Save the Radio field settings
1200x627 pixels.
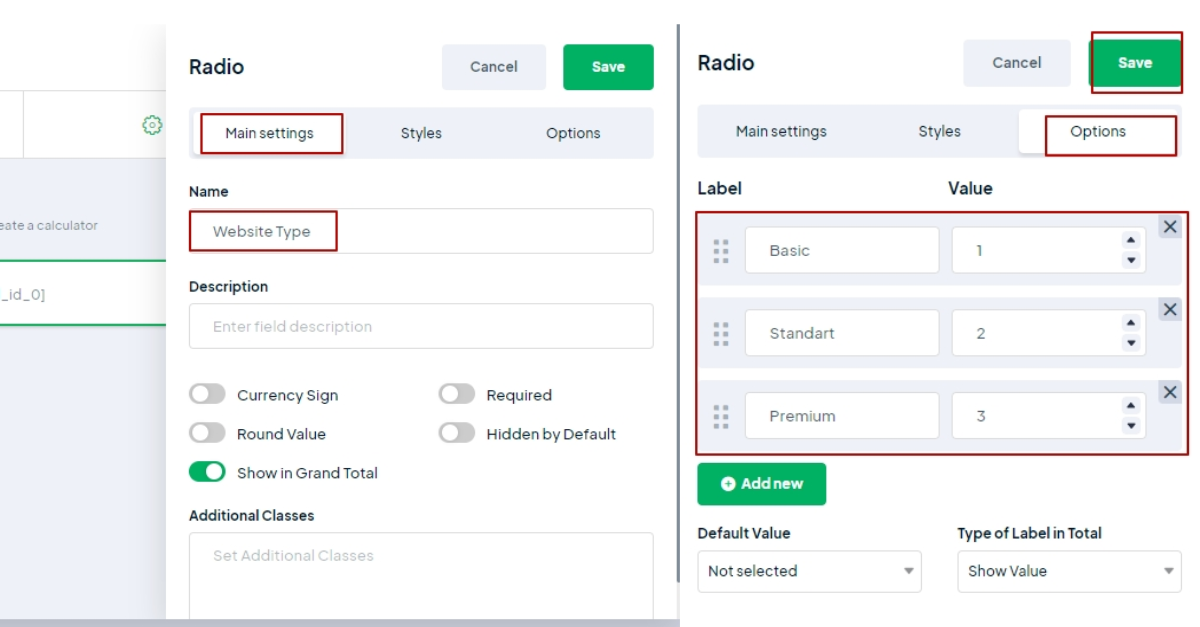coord(1135,62)
